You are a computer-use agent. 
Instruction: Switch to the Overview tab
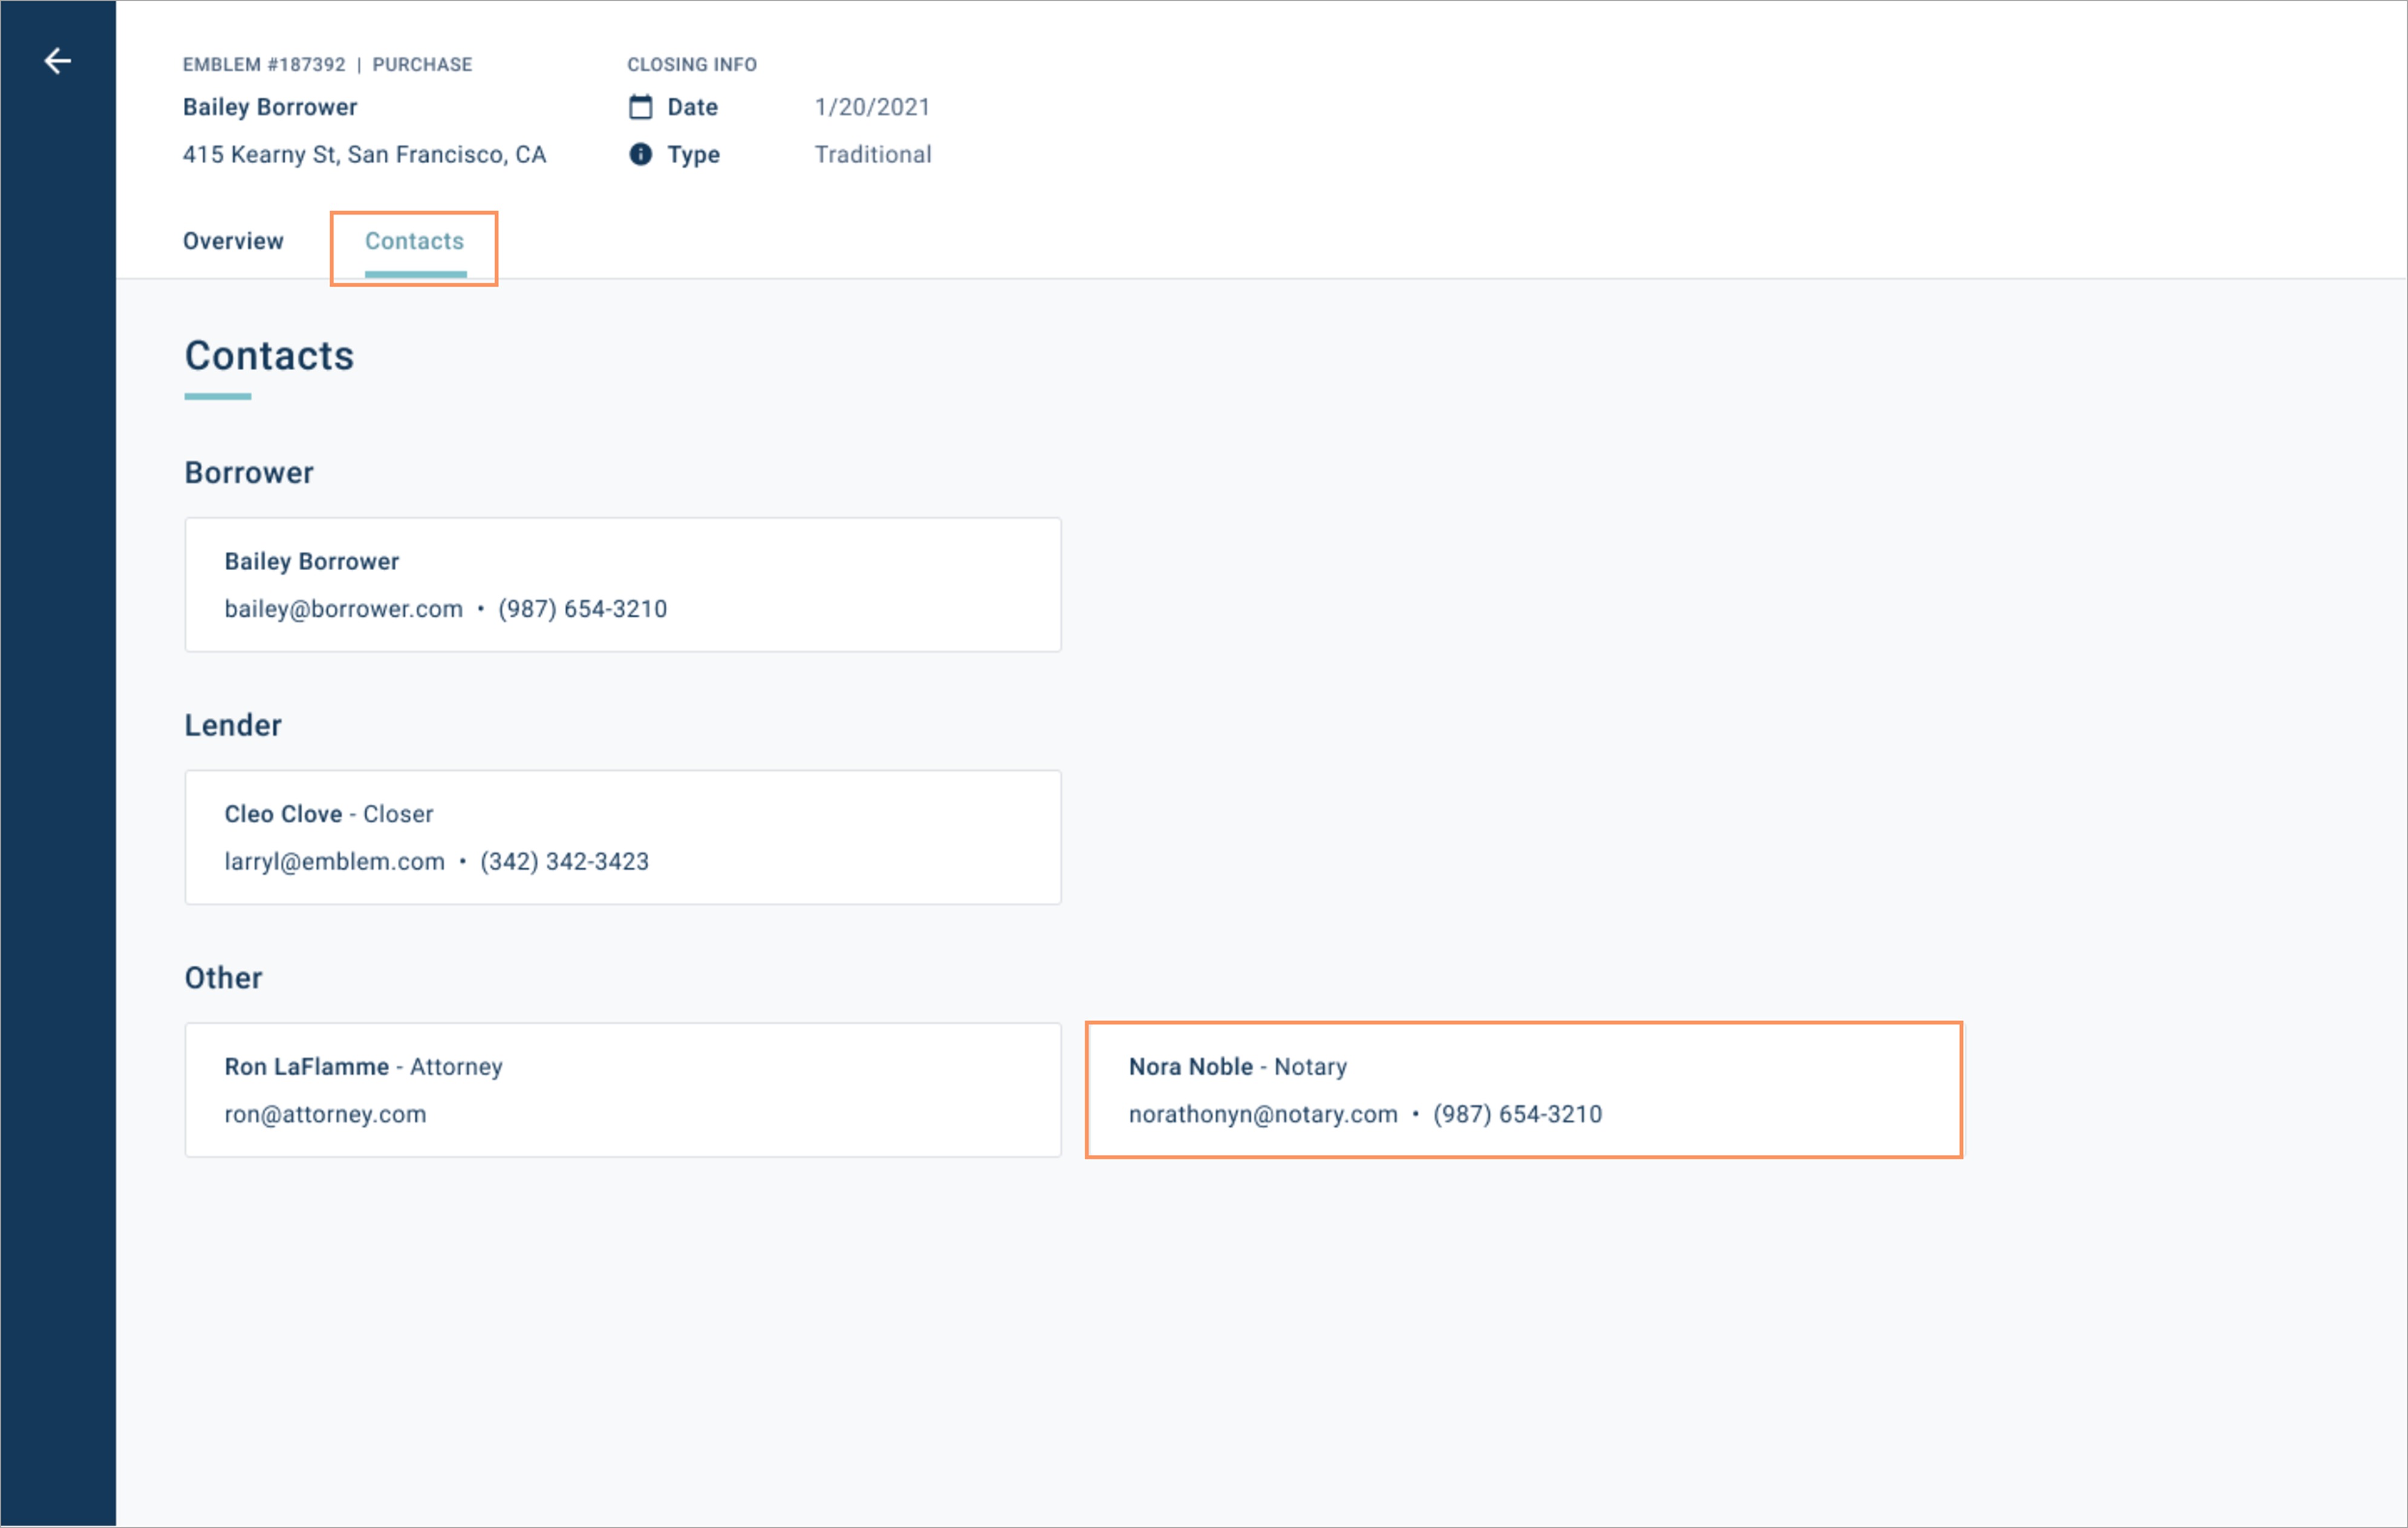click(233, 241)
